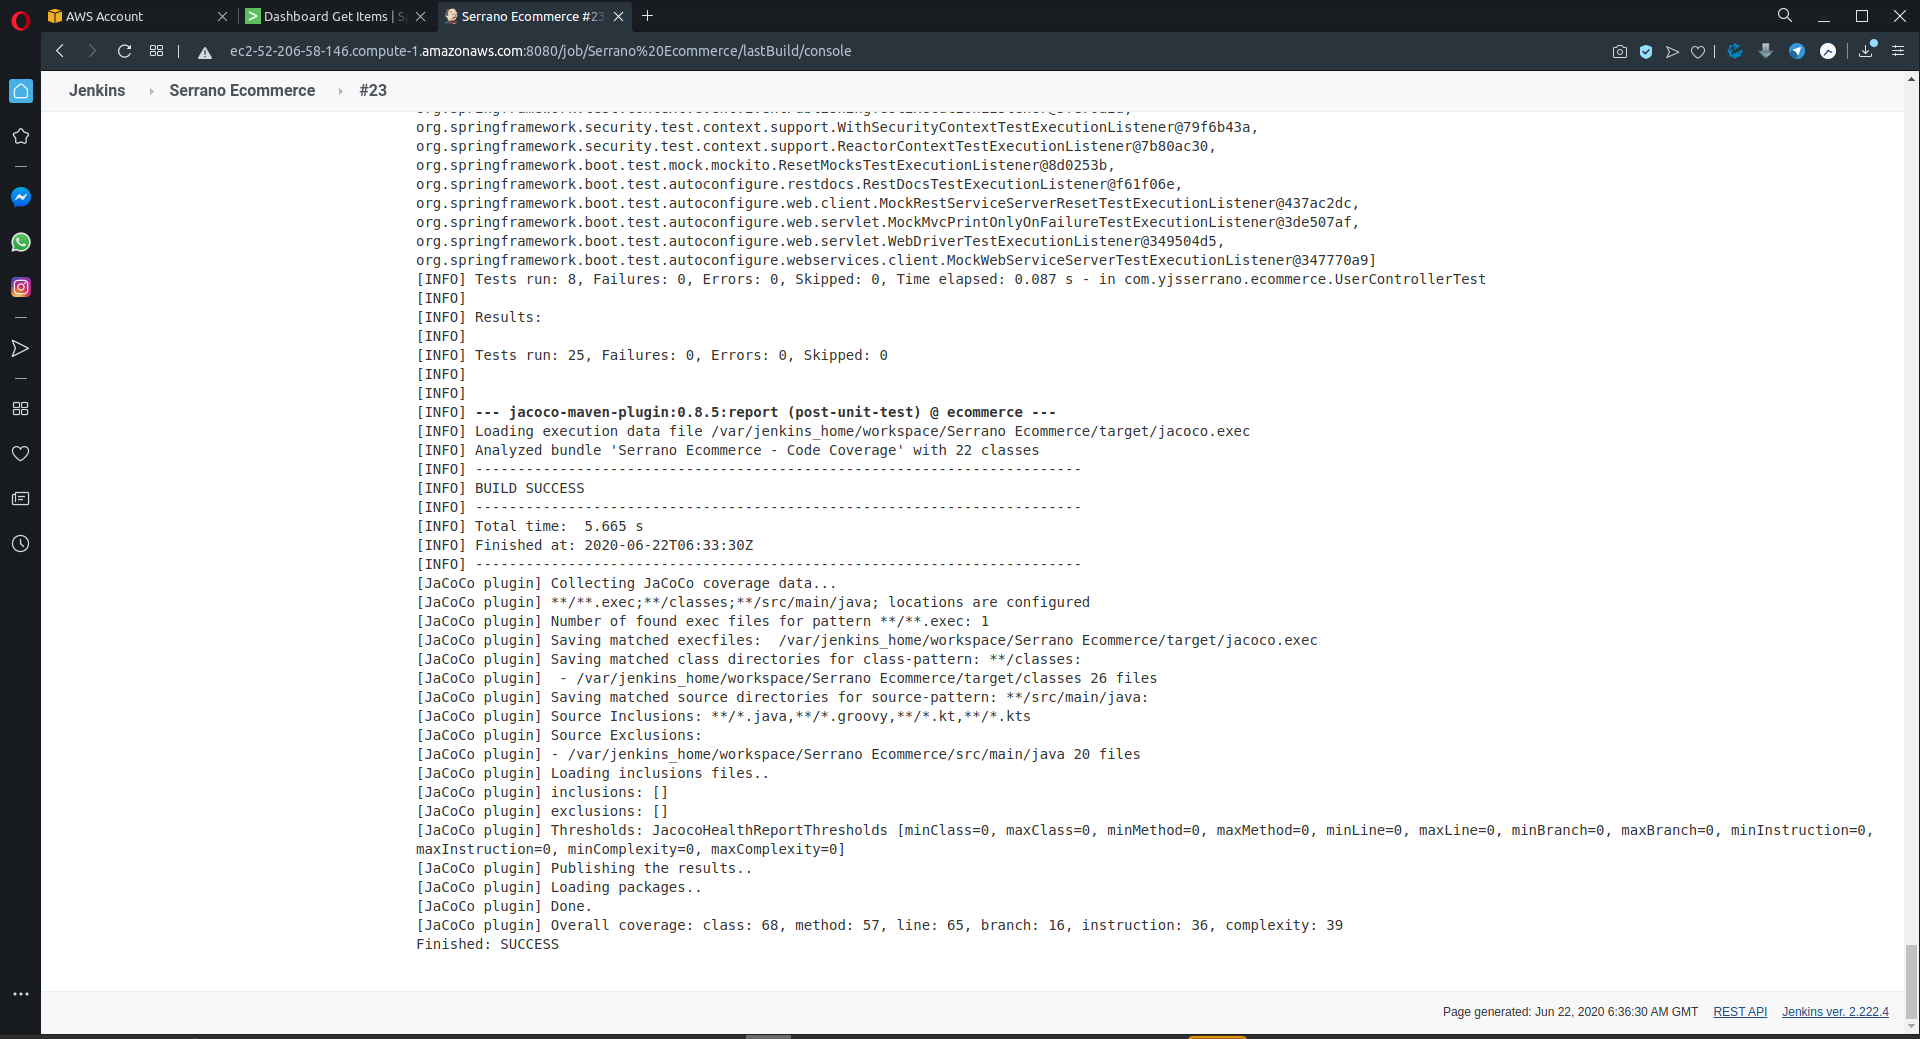Switch to the Dashboard Get Items tab
Image resolution: width=1920 pixels, height=1039 pixels.
click(336, 16)
